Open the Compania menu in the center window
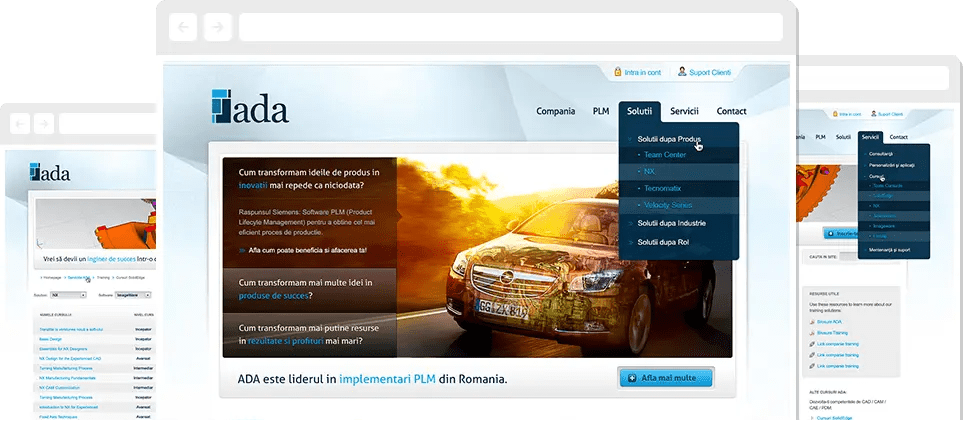 556,111
